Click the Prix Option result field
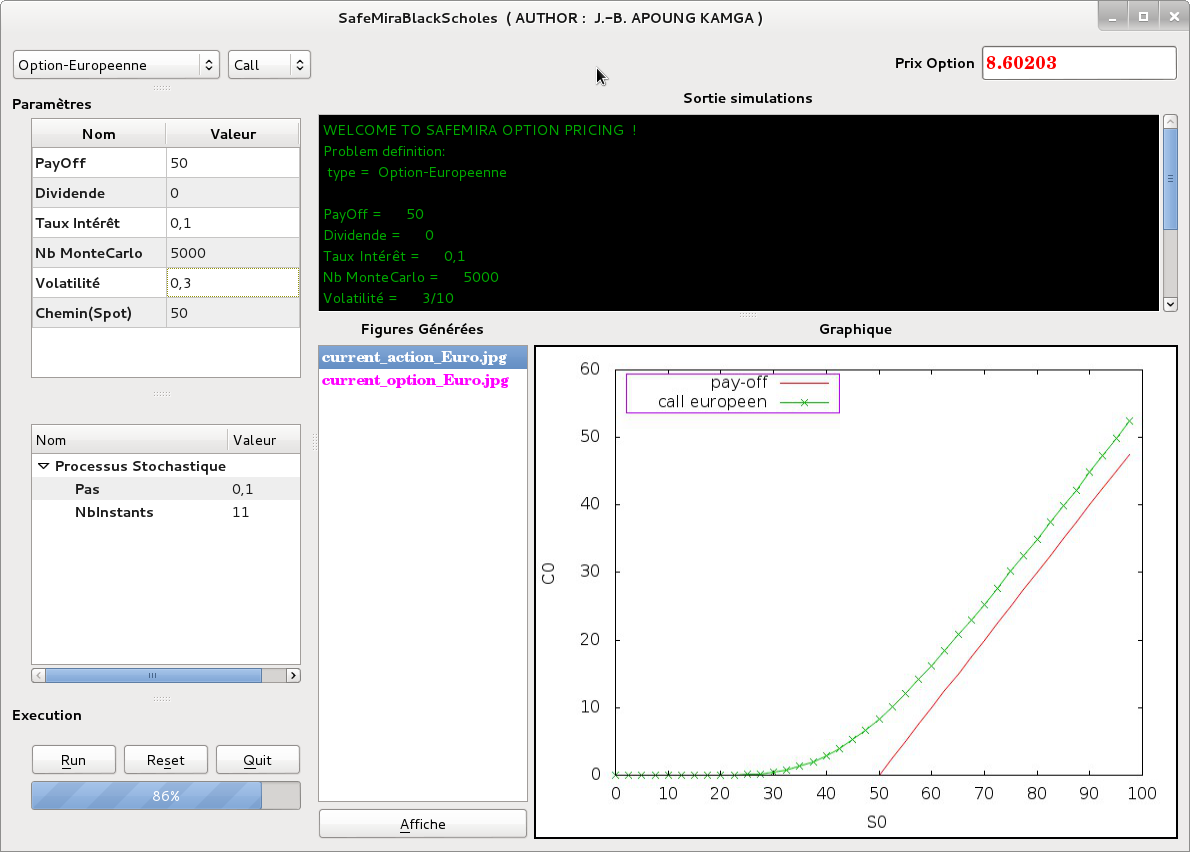 tap(1079, 63)
